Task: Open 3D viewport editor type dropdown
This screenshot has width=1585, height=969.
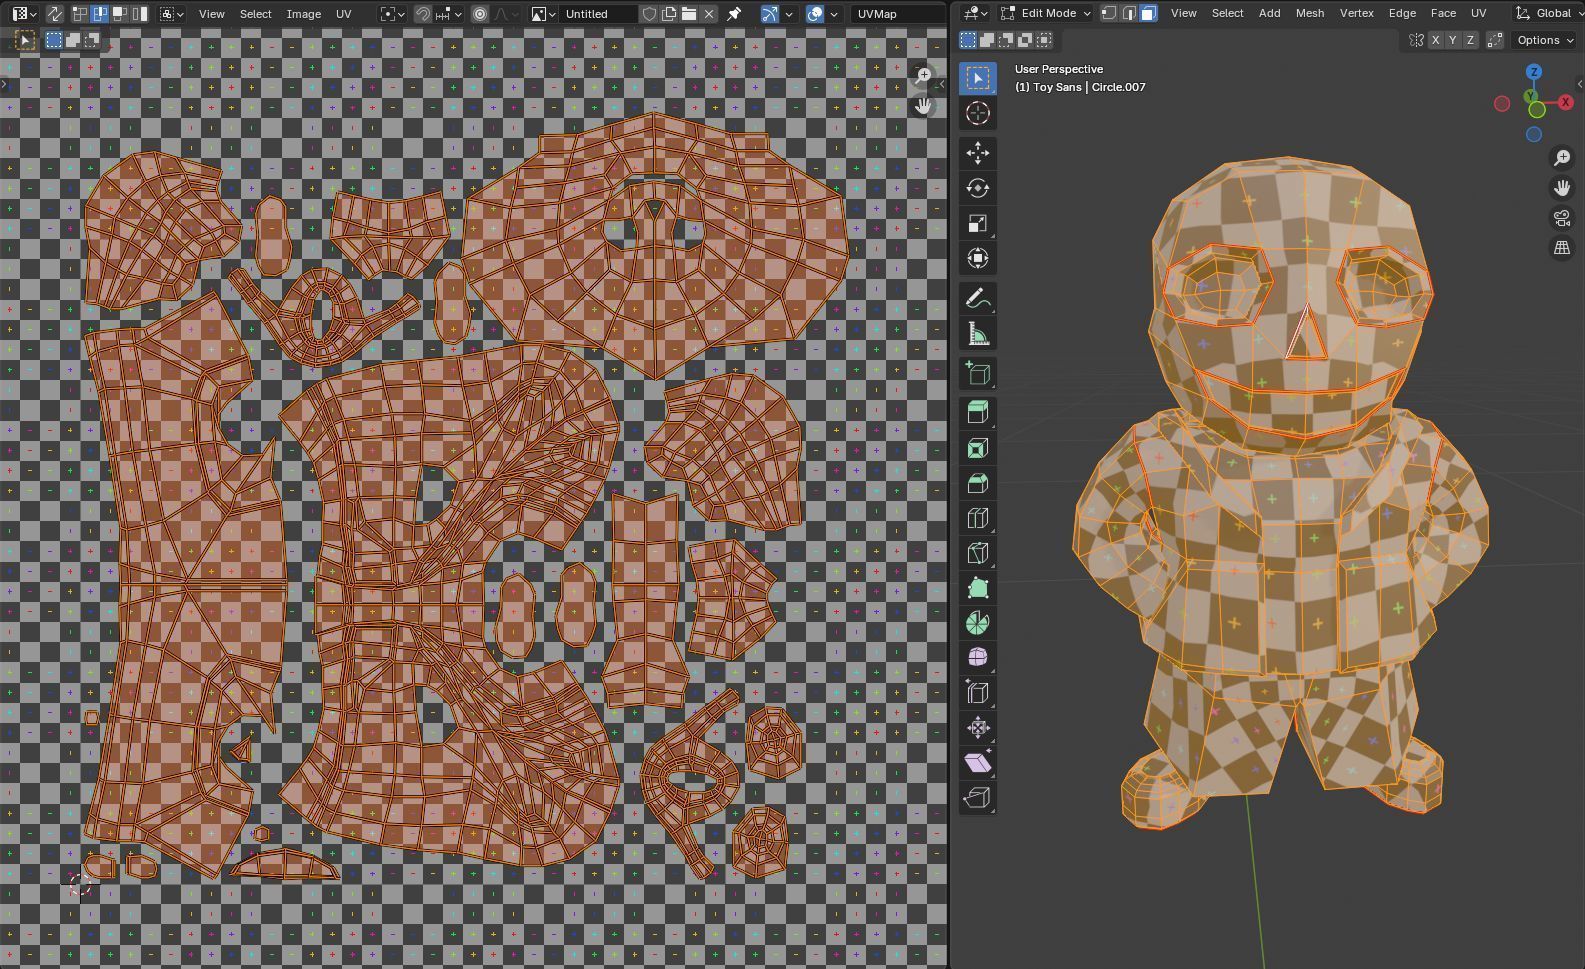Action: click(975, 13)
